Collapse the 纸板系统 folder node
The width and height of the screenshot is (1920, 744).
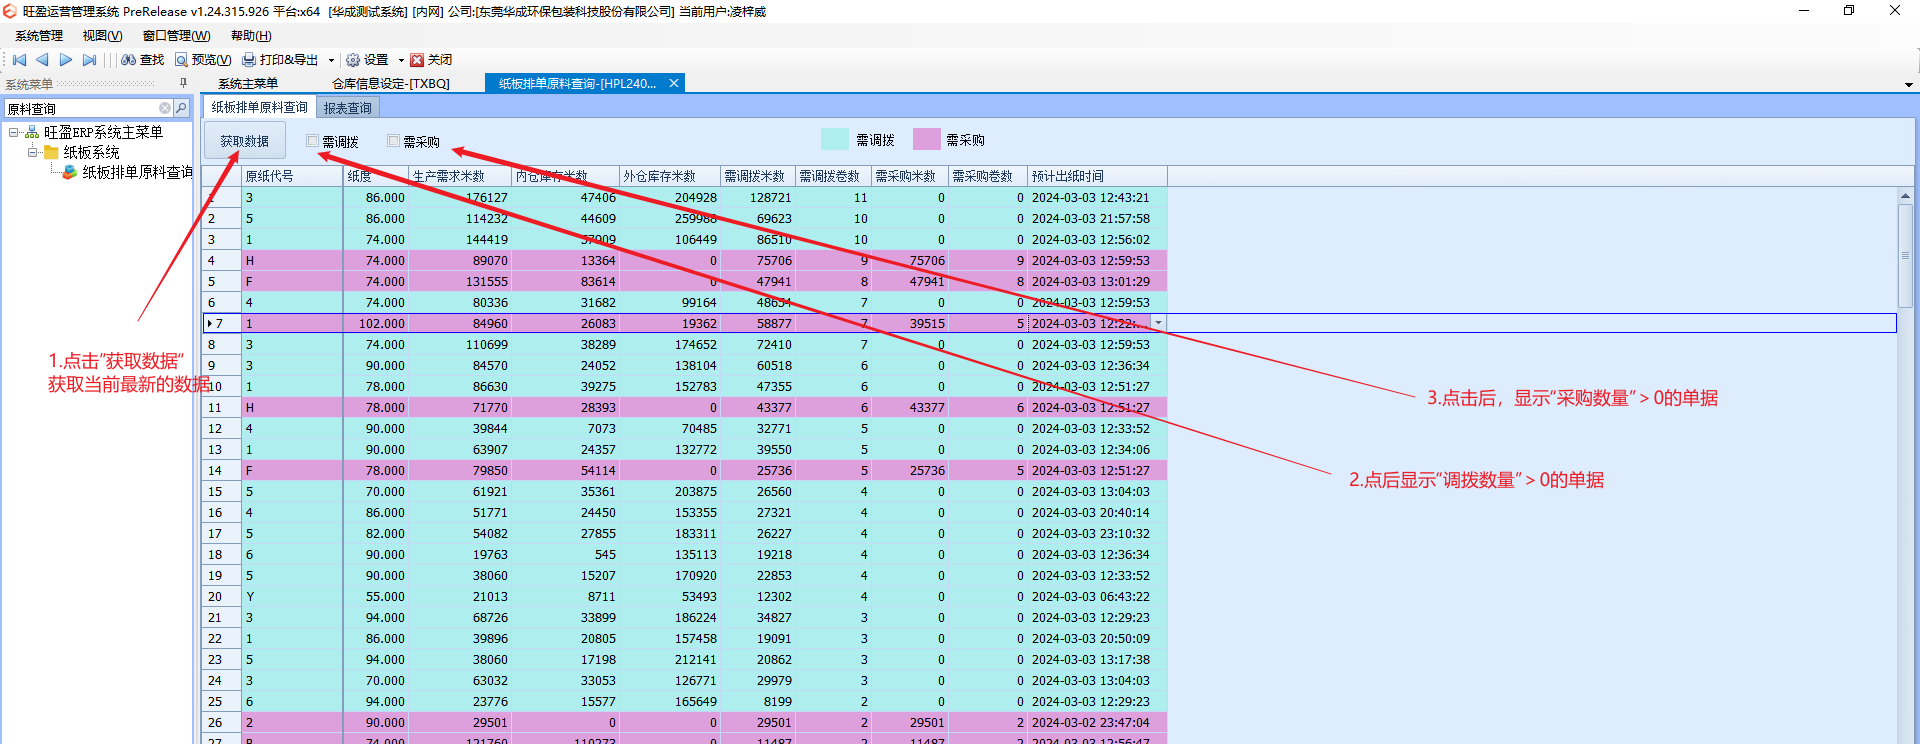click(33, 152)
